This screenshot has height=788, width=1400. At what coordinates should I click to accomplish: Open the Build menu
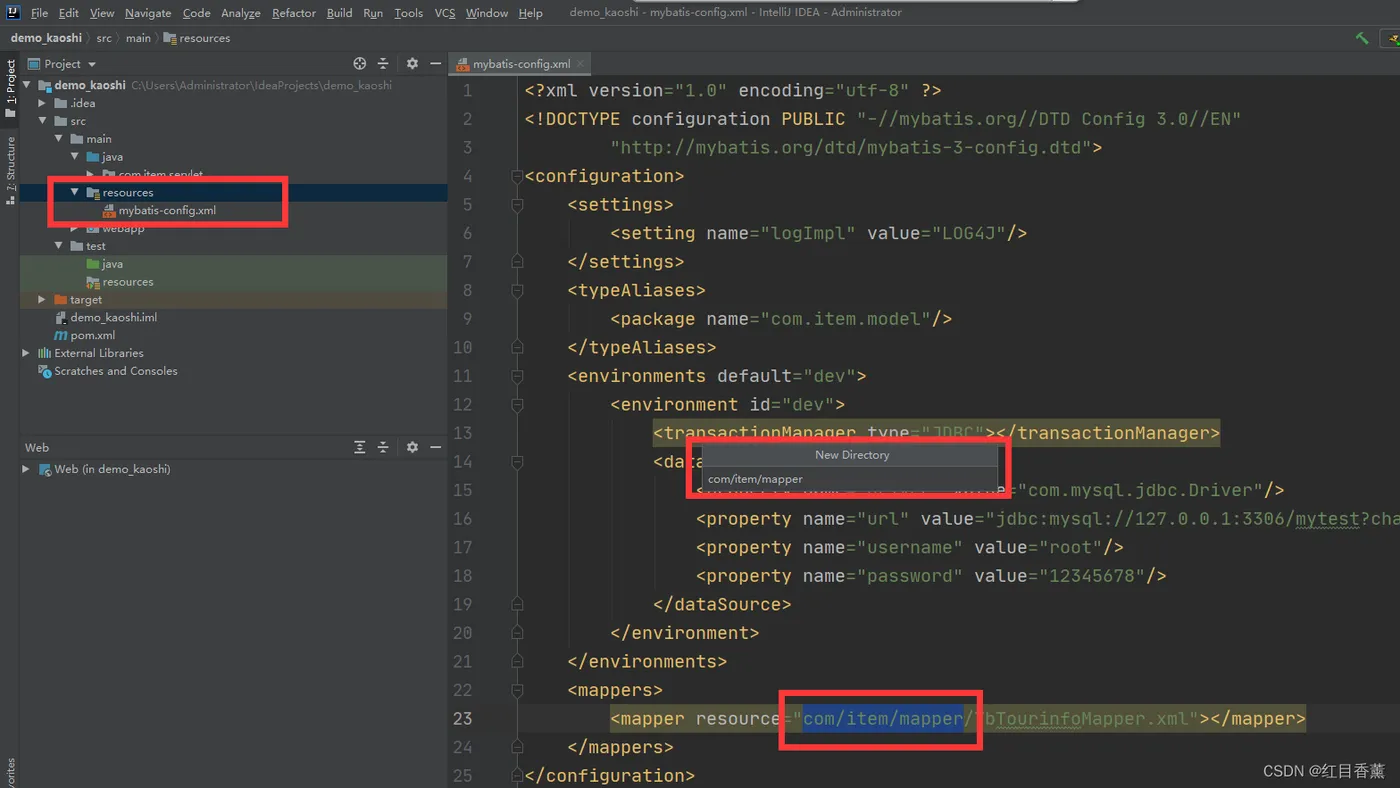pos(339,13)
